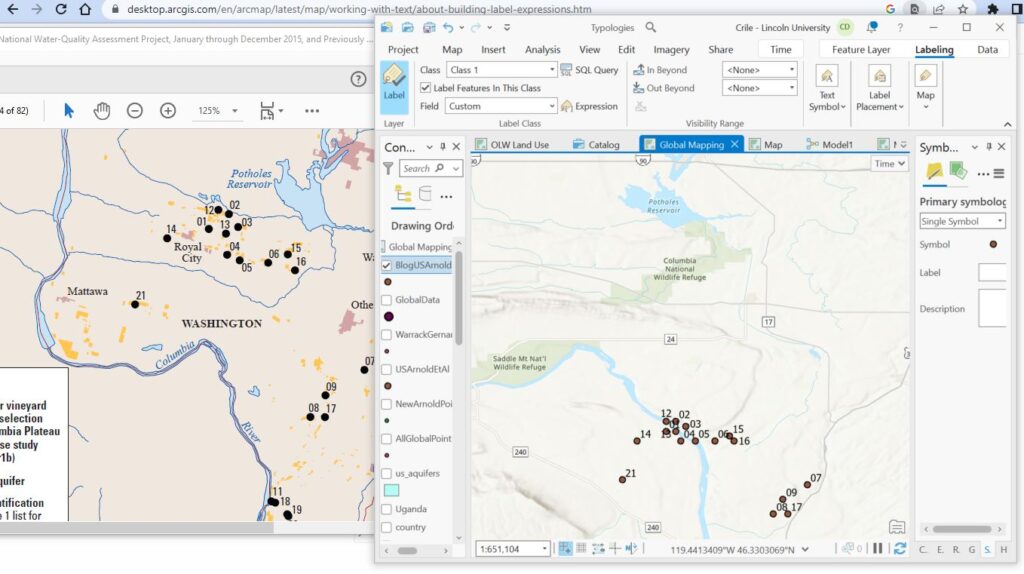Select the PDF viewer hand pan tool
Screen dimensions: 1024x574
pos(102,111)
